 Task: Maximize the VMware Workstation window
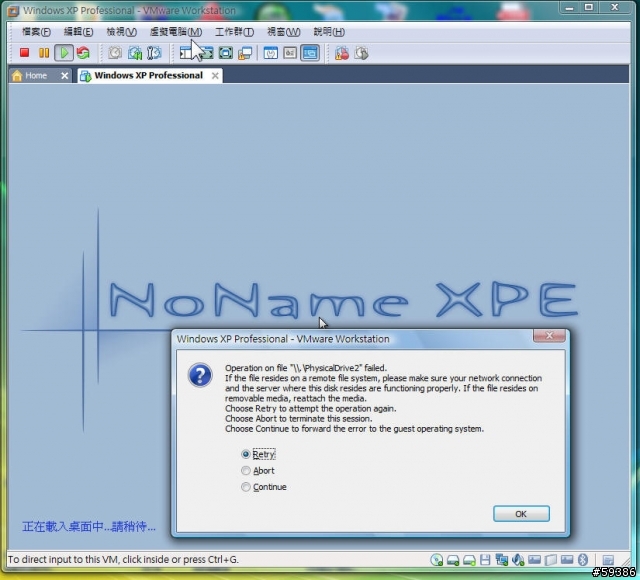(589, 7)
